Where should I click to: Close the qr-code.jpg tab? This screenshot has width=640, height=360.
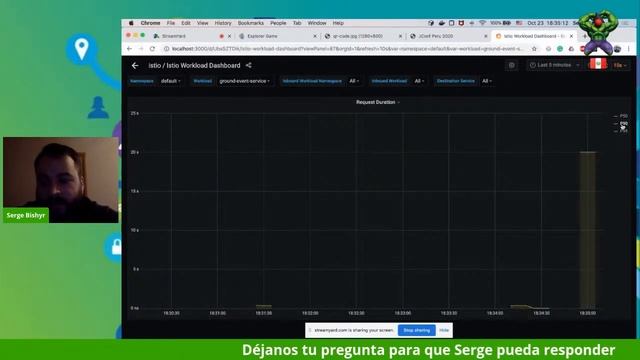tap(400, 36)
